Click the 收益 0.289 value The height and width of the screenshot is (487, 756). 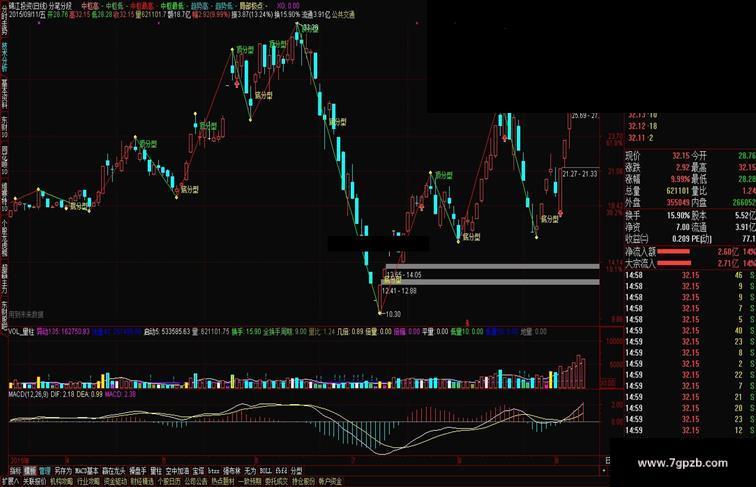click(681, 239)
